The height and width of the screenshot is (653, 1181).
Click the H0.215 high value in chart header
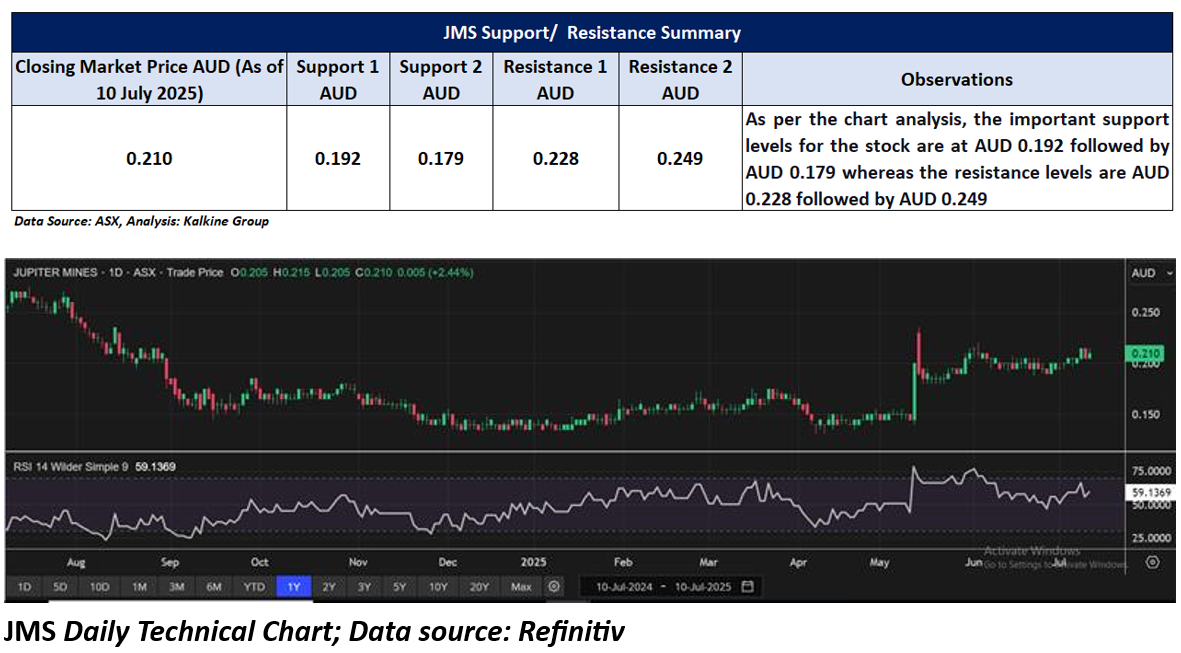(x=291, y=273)
